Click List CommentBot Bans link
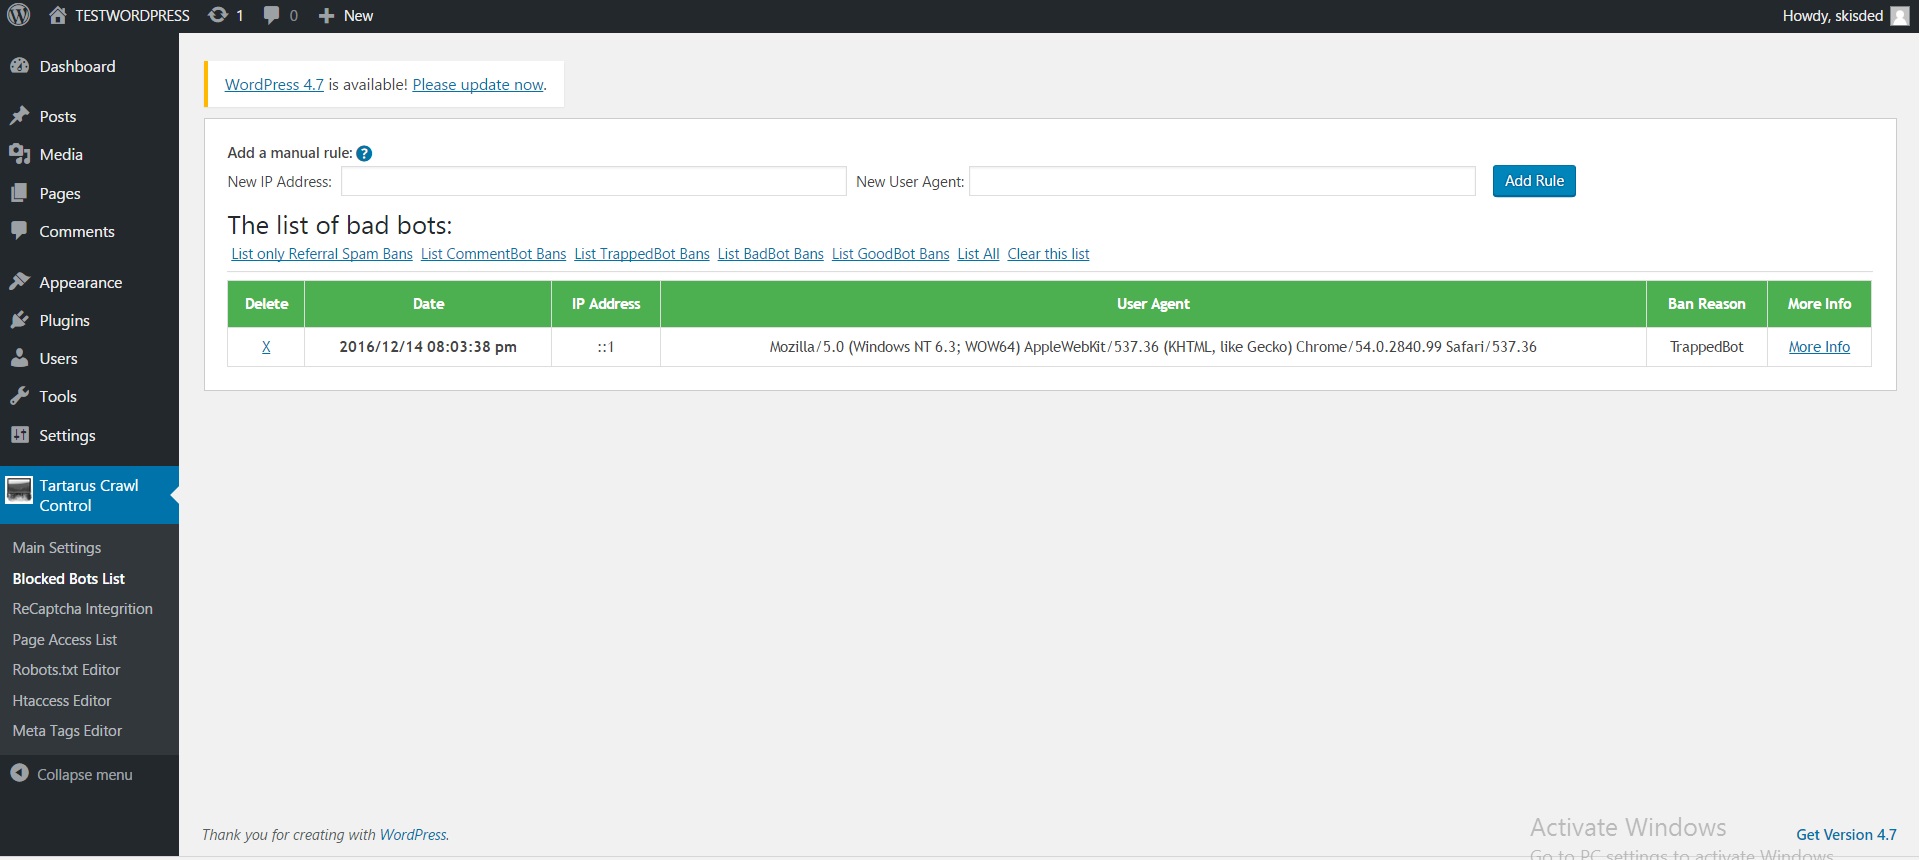This screenshot has width=1924, height=860. coord(493,254)
